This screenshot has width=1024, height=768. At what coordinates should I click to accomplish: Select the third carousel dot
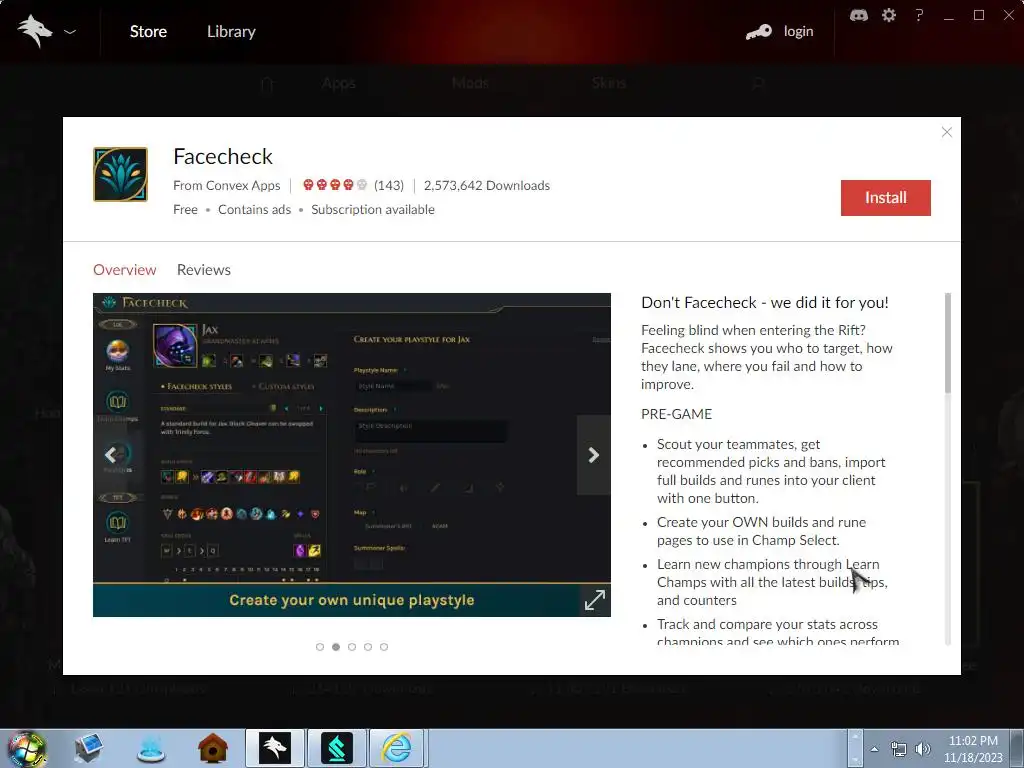(x=352, y=647)
